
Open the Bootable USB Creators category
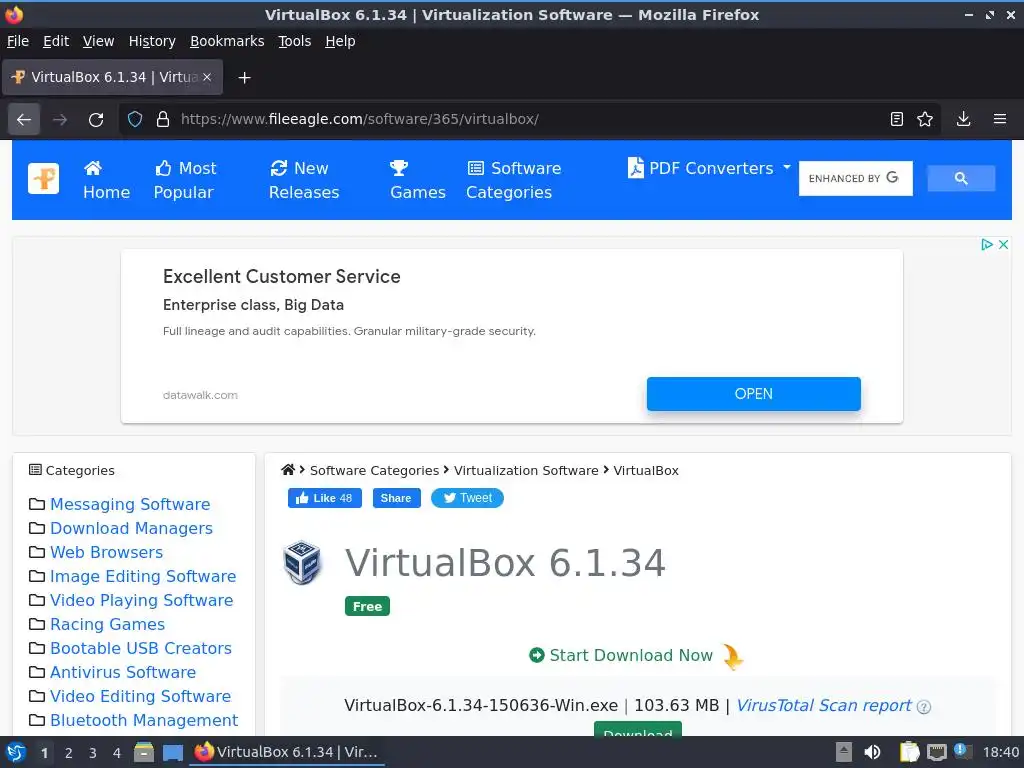[x=141, y=648]
